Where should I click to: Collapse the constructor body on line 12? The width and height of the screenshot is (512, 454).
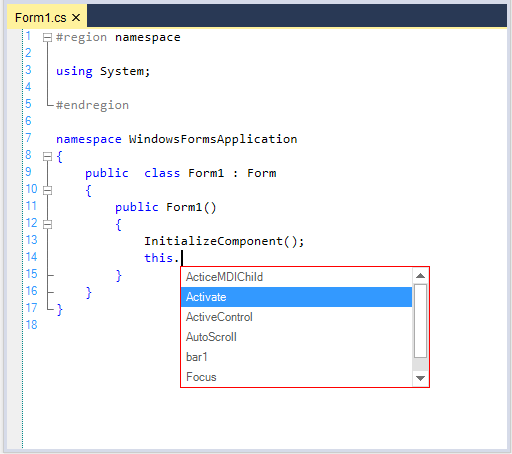47,224
